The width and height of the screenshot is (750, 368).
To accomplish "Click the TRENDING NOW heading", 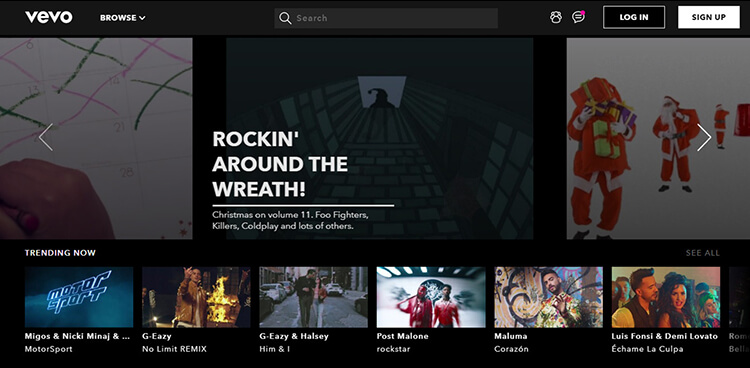I will pyautogui.click(x=60, y=253).
